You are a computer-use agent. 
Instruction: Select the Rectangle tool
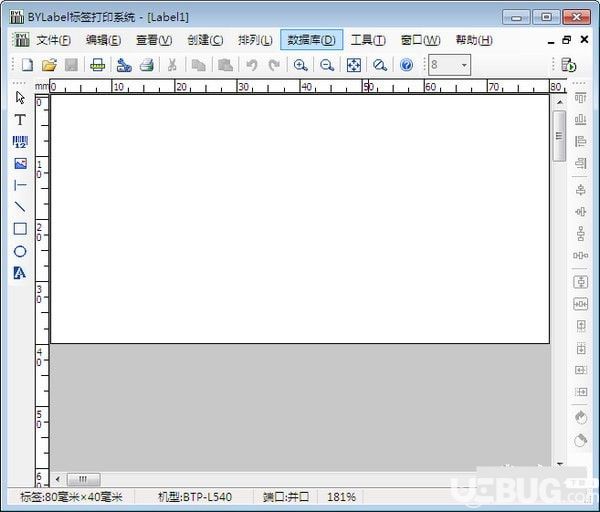pyautogui.click(x=20, y=229)
